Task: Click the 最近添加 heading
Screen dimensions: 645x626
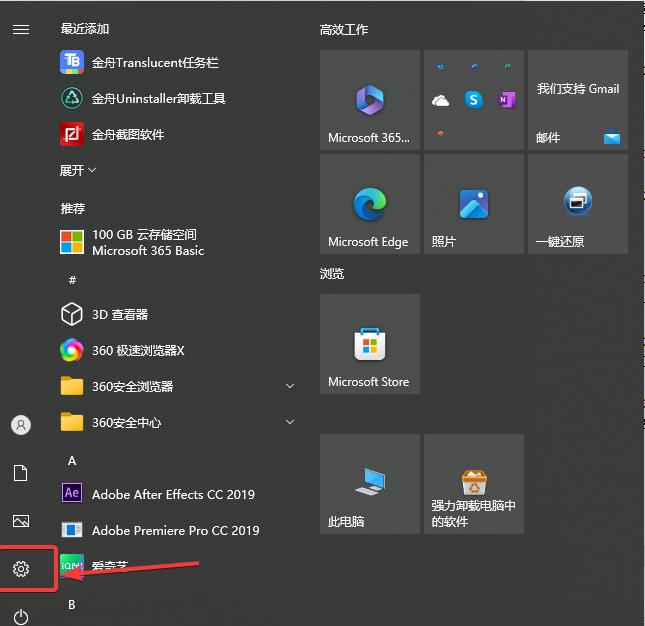Action: (x=85, y=29)
